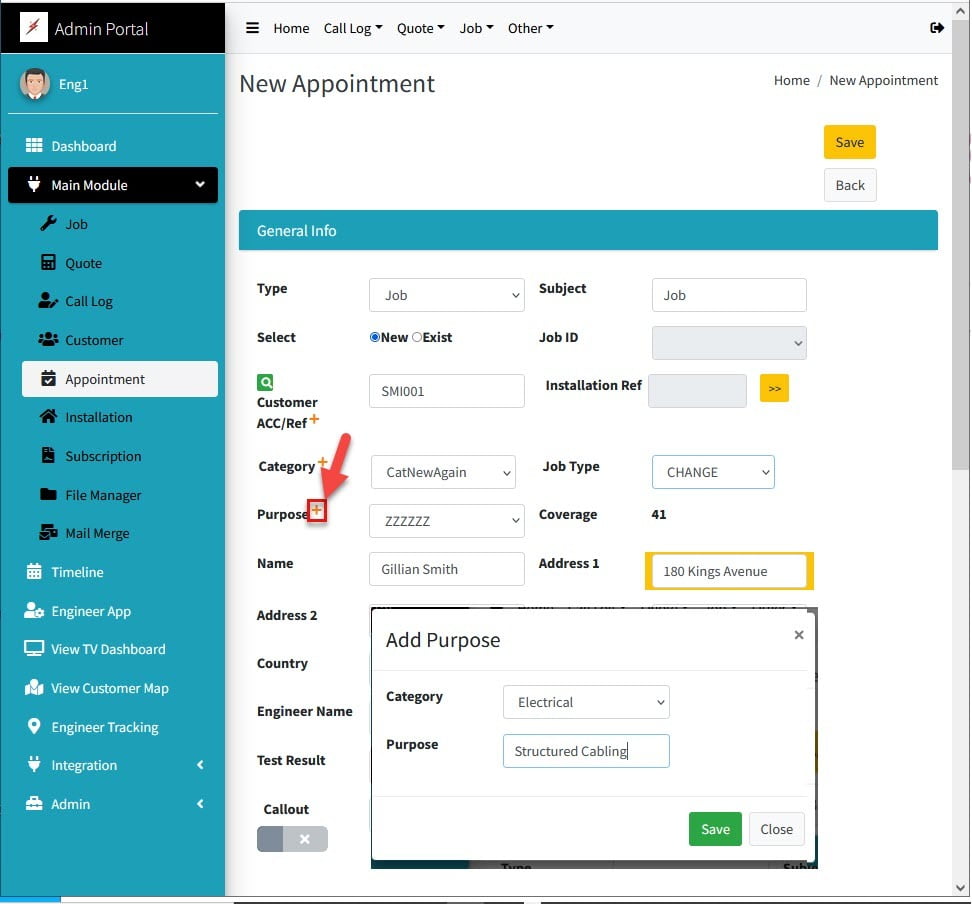Select the New radio button
The width and height of the screenshot is (972, 904).
(x=375, y=338)
